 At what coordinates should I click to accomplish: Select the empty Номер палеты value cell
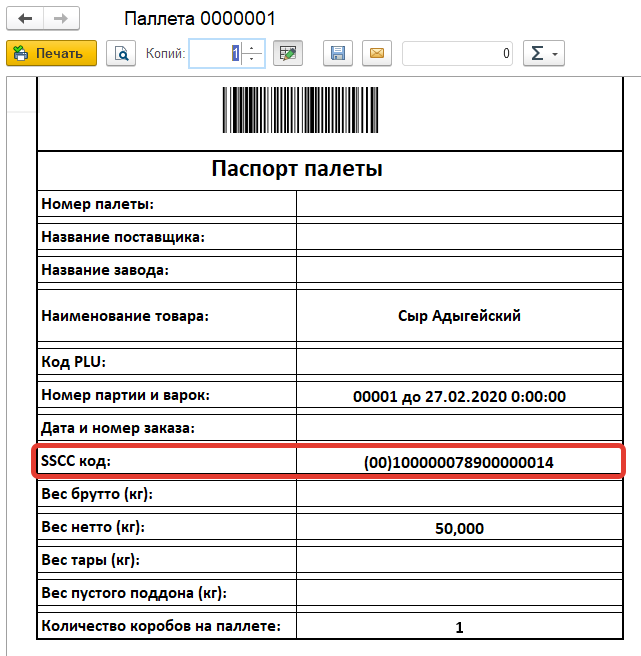[x=459, y=204]
